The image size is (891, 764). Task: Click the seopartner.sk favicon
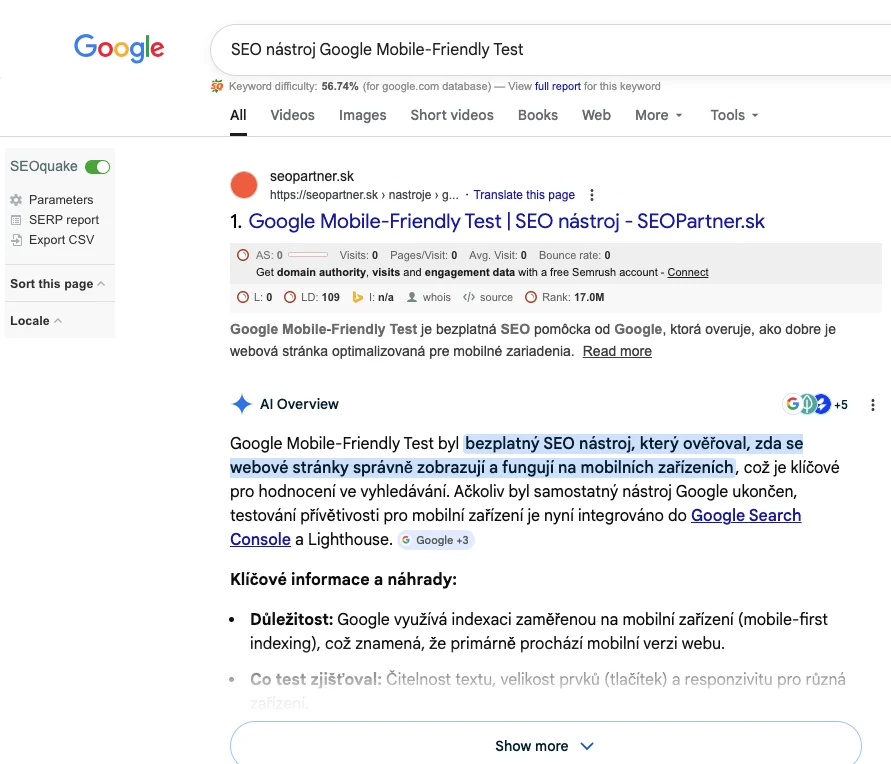click(x=244, y=185)
